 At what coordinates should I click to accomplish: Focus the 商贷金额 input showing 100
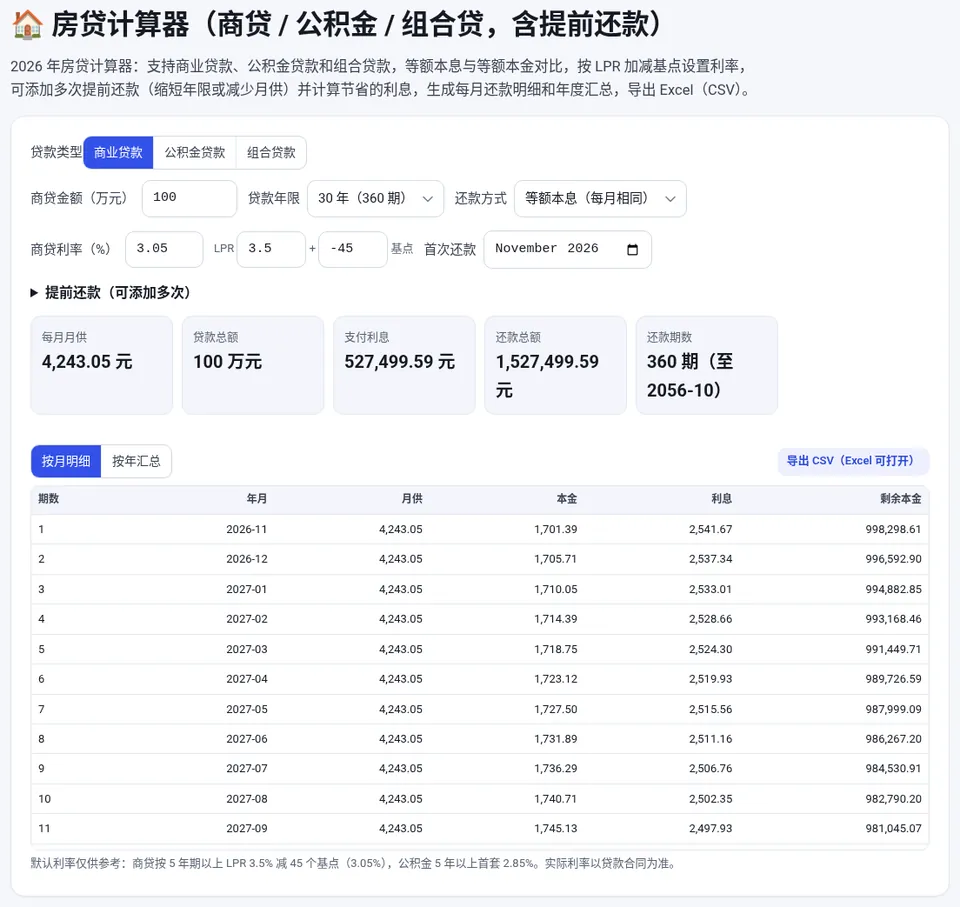click(x=189, y=198)
